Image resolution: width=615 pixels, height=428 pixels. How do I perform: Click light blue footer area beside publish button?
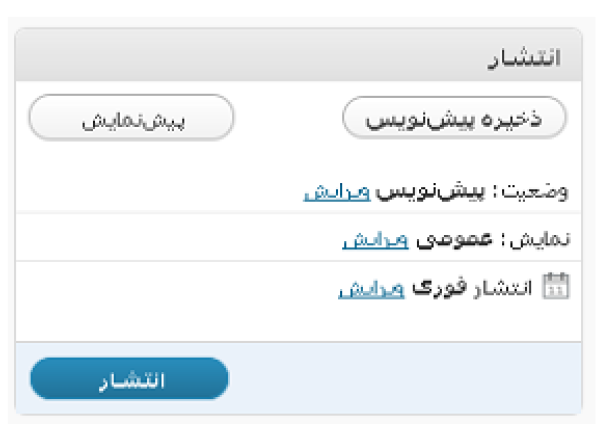point(404,378)
